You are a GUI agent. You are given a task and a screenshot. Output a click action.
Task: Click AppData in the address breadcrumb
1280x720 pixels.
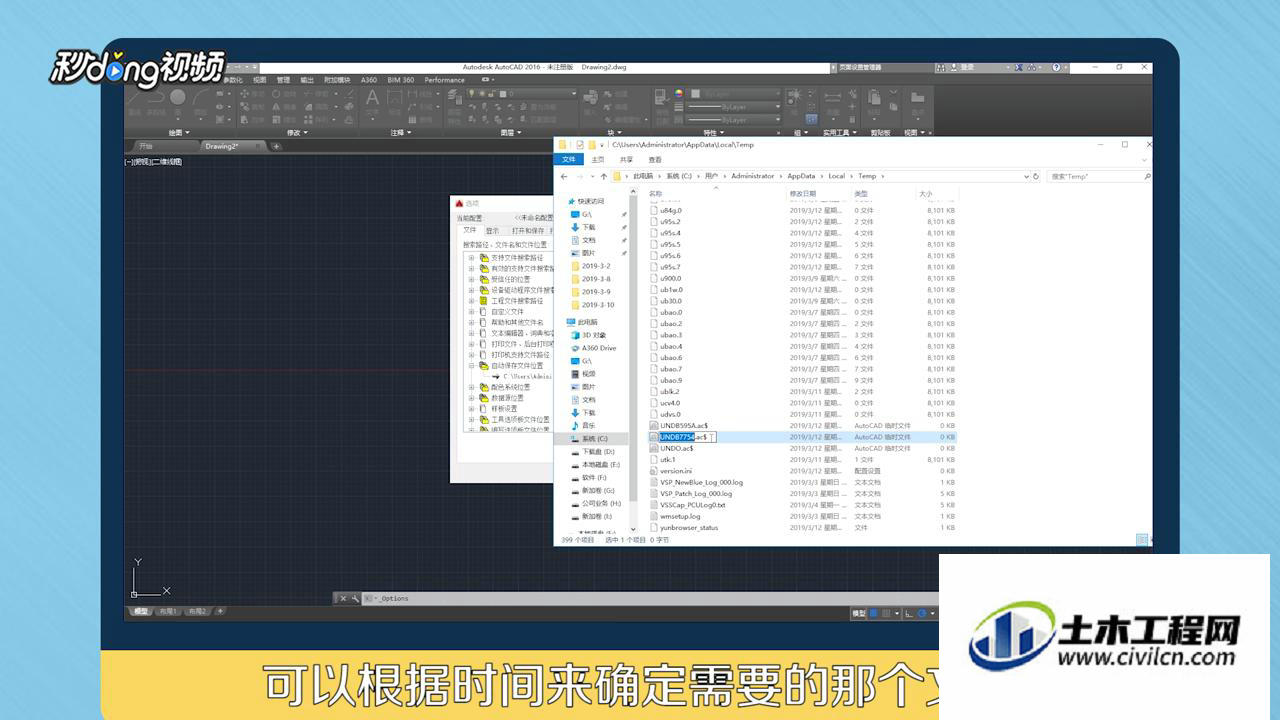(x=801, y=176)
